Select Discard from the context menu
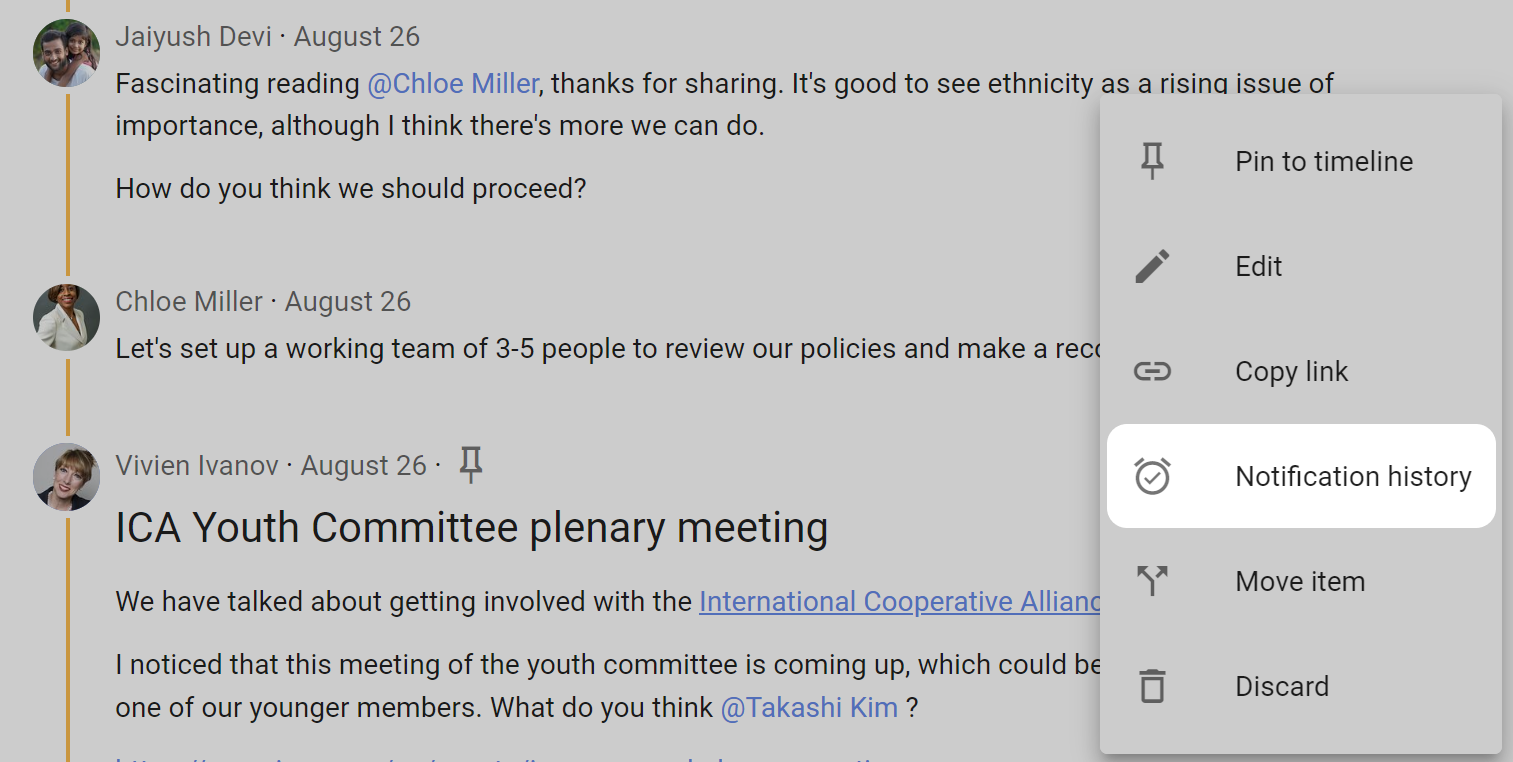This screenshot has height=762, width=1513. coord(1281,687)
